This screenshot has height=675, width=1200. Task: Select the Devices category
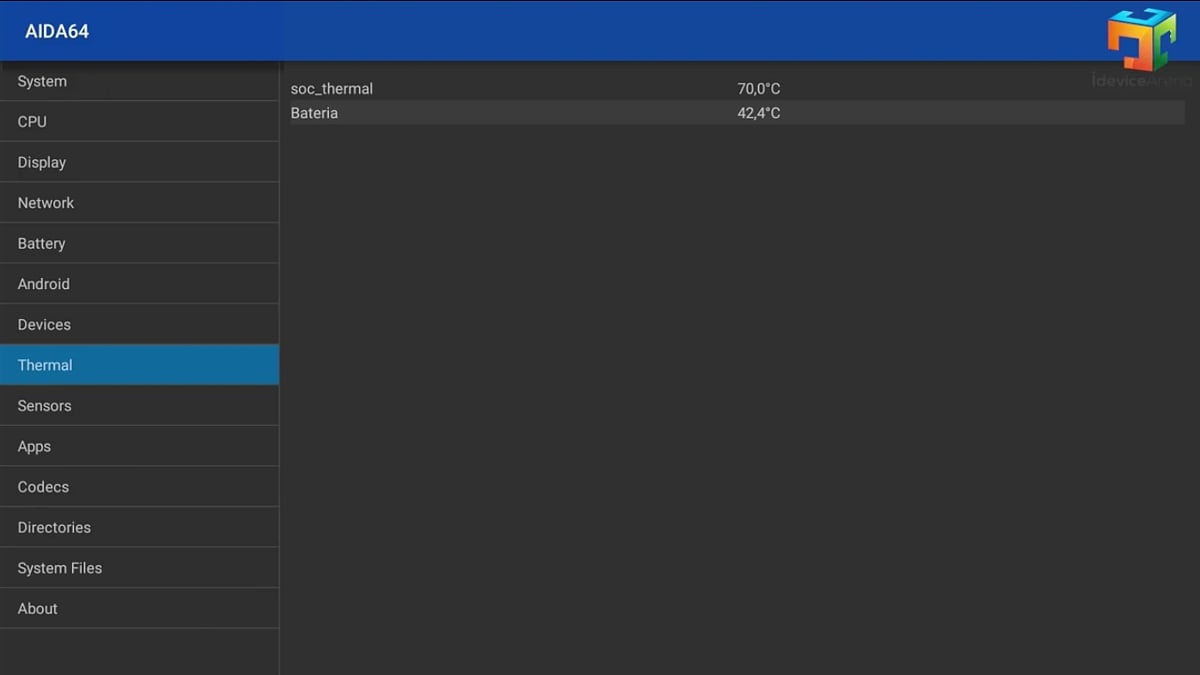(x=43, y=324)
